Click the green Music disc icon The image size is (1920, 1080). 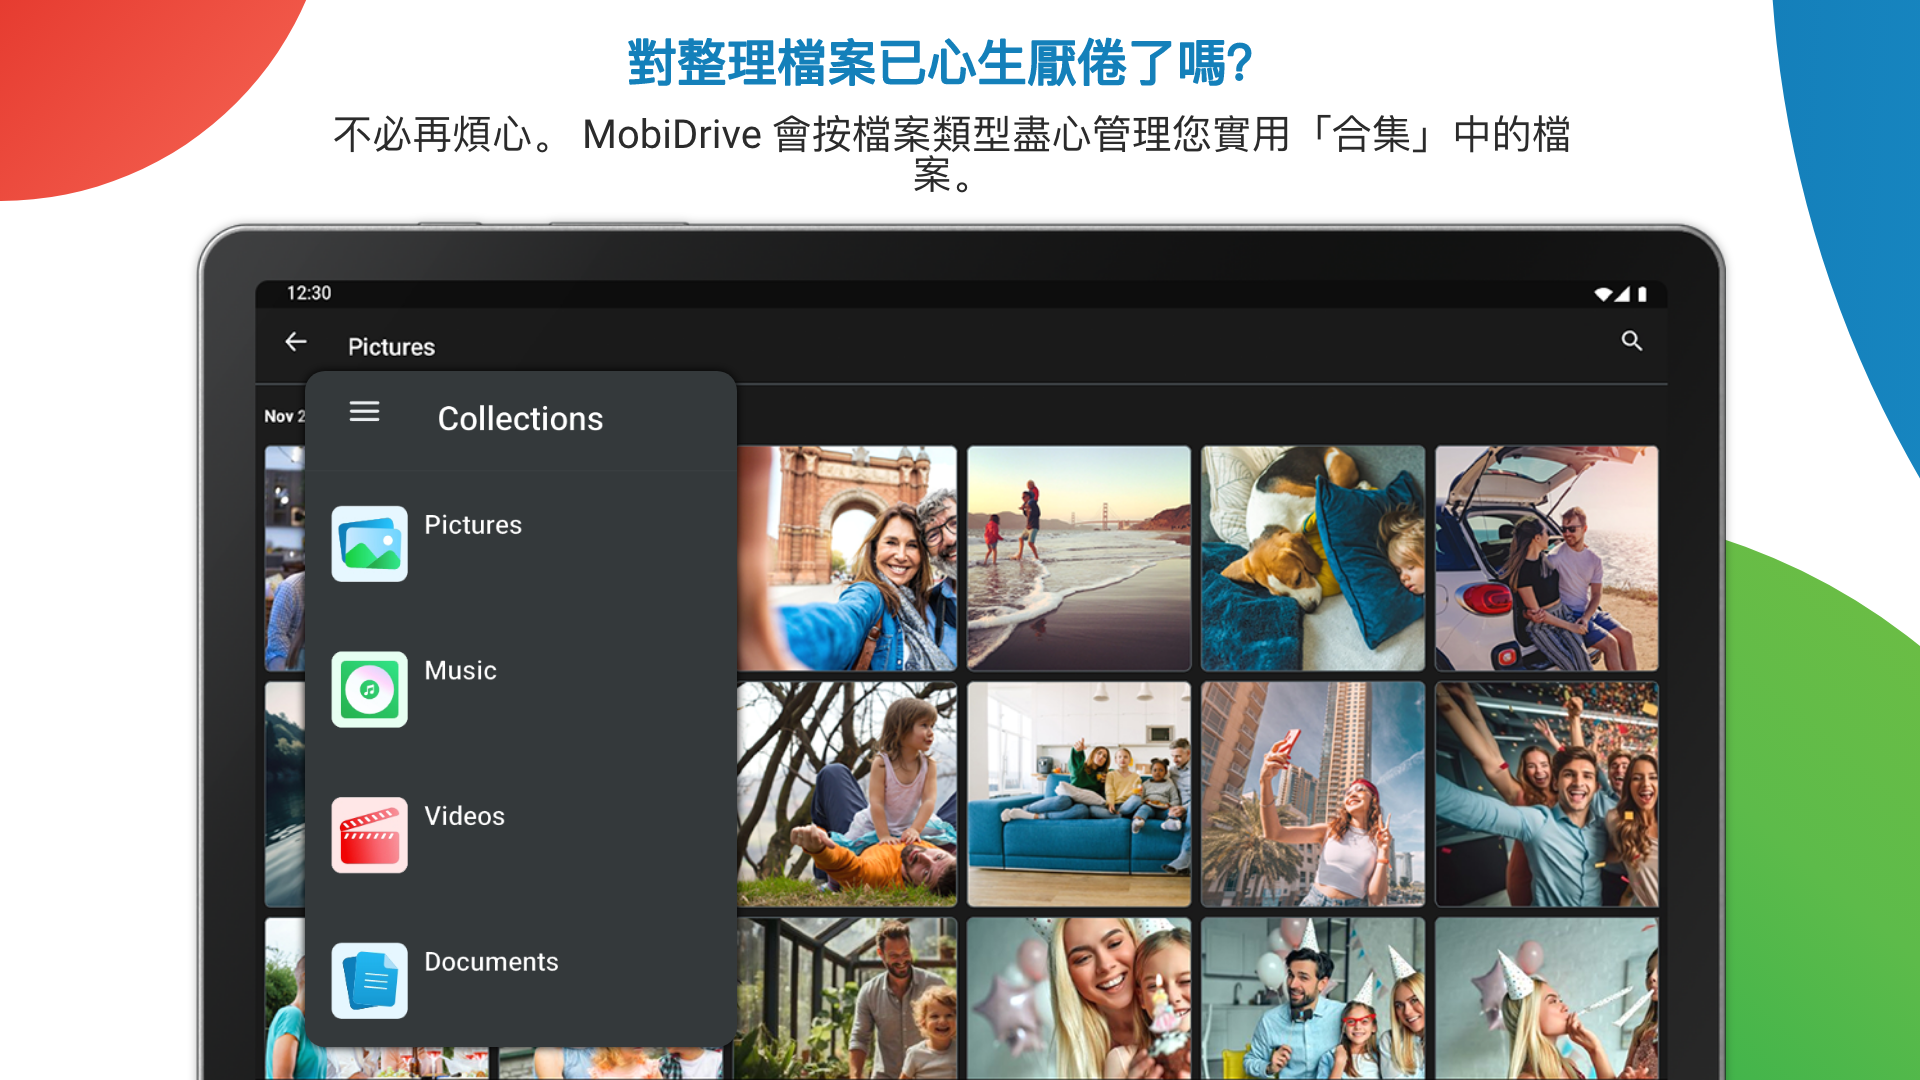369,690
